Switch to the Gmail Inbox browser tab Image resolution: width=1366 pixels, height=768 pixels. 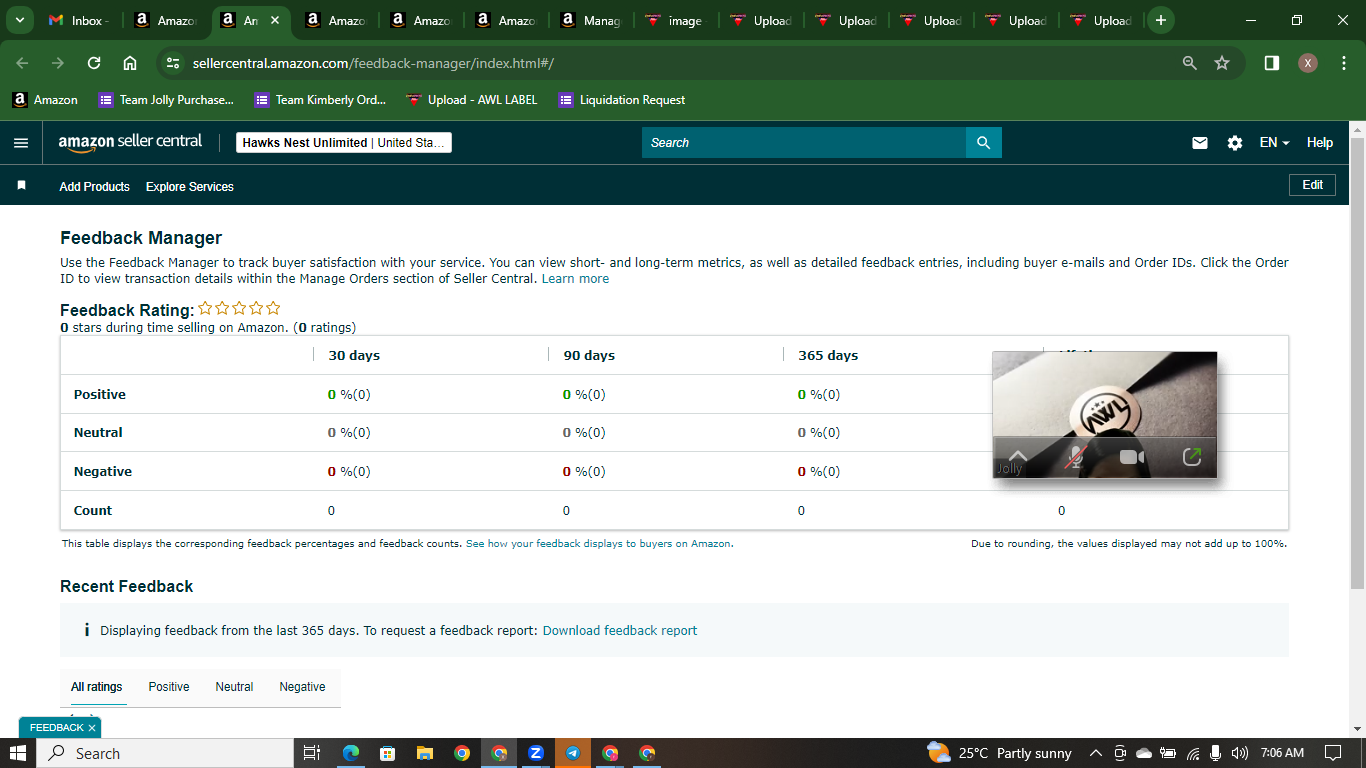pyautogui.click(x=81, y=20)
